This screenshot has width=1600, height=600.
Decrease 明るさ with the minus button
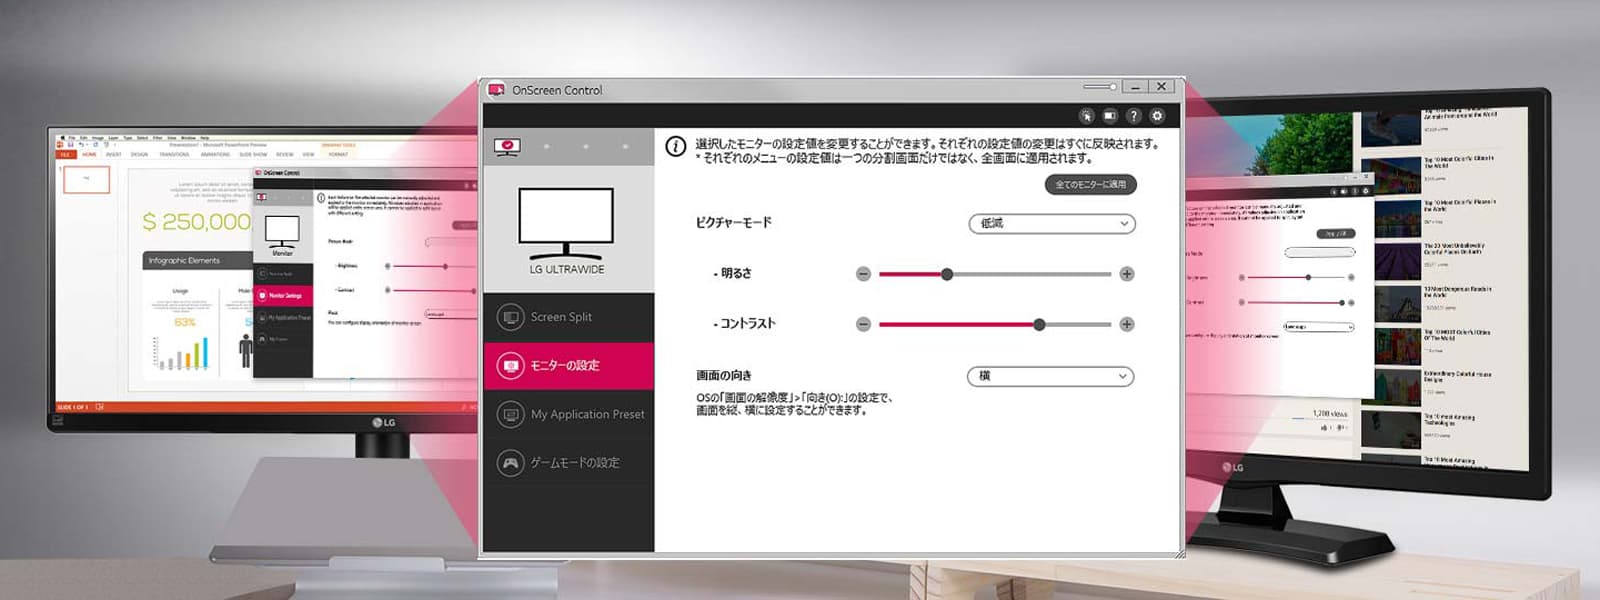pos(863,274)
